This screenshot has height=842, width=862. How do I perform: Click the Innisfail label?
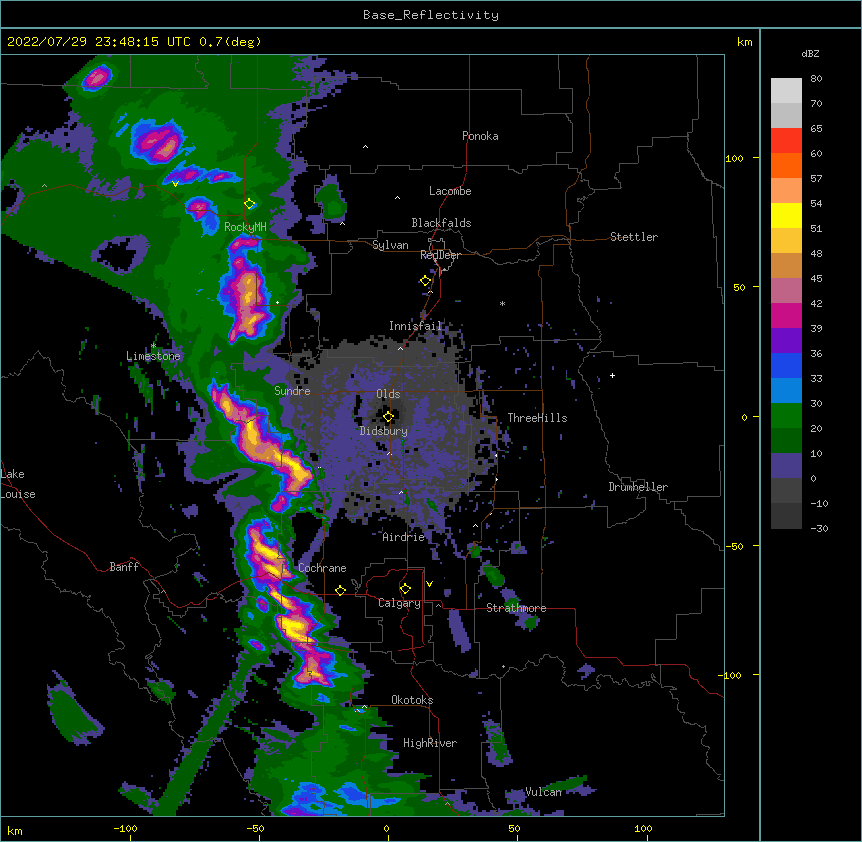point(416,326)
